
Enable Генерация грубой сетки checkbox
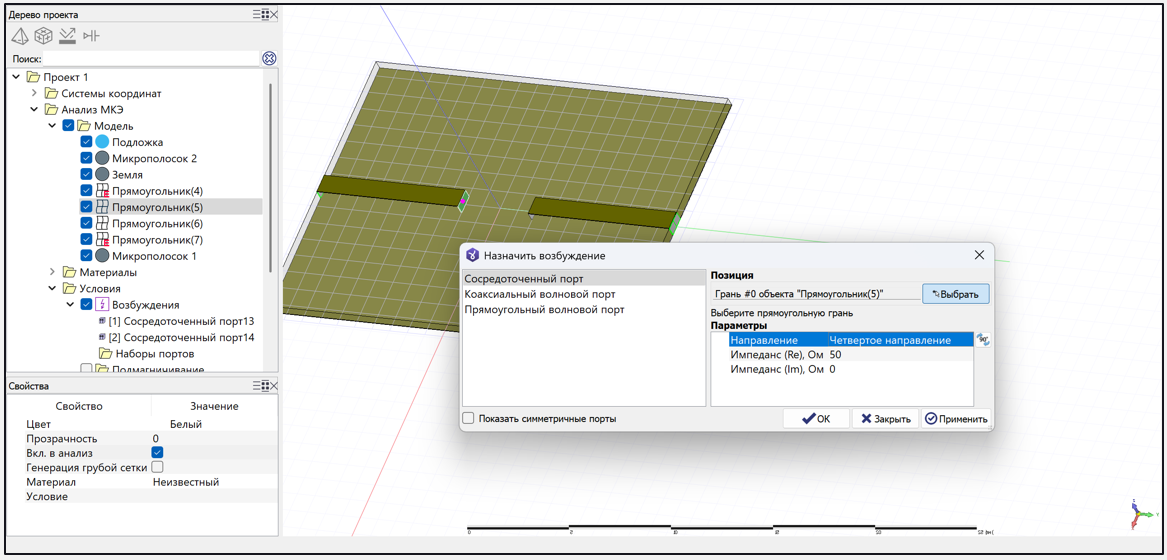tap(157, 467)
